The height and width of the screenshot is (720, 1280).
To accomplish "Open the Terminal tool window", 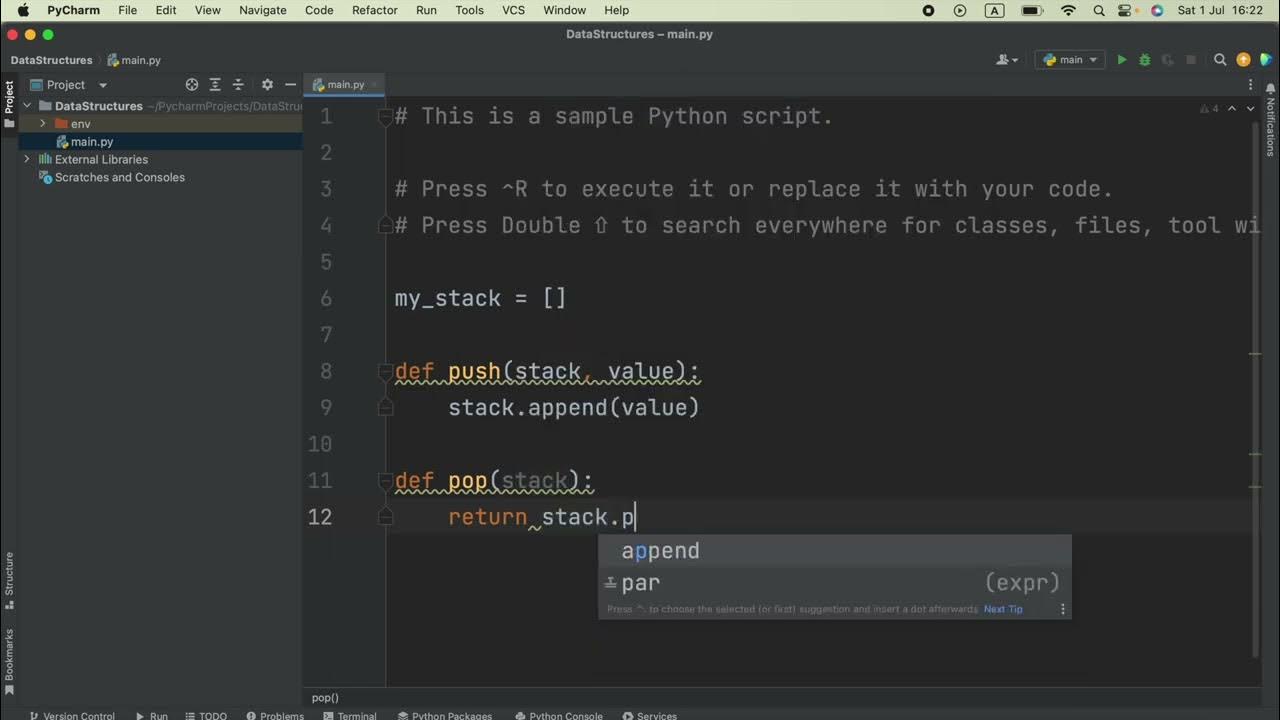I will (350, 715).
